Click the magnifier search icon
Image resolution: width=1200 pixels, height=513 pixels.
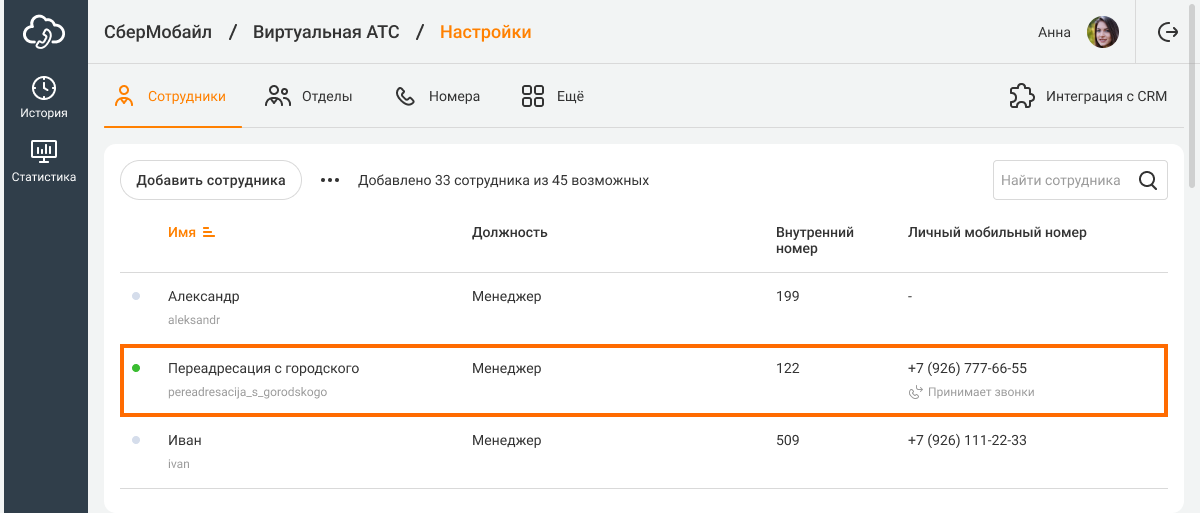click(1148, 181)
